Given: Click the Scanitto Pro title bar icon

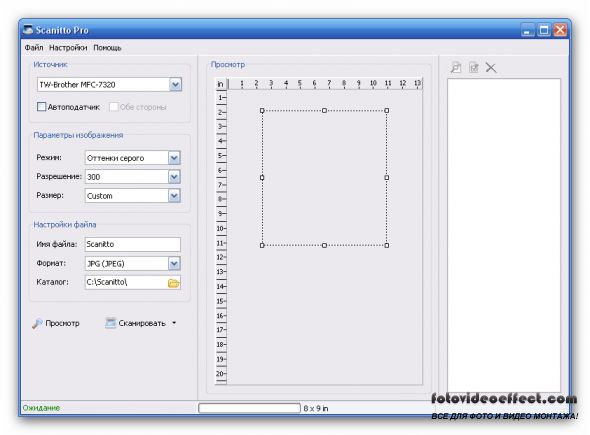Looking at the screenshot, I should (x=28, y=30).
